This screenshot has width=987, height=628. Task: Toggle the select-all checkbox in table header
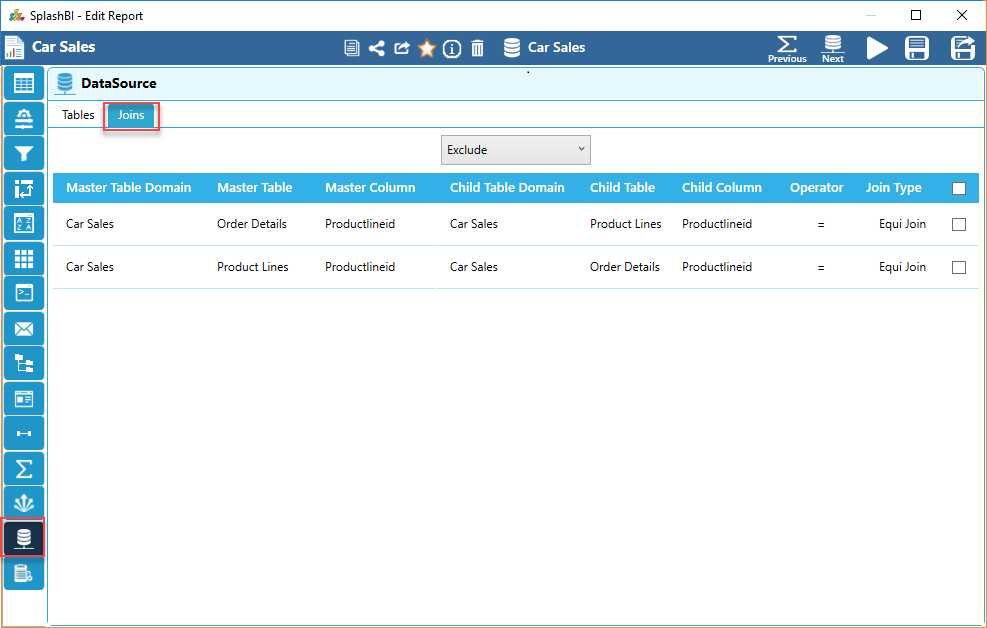(x=959, y=188)
